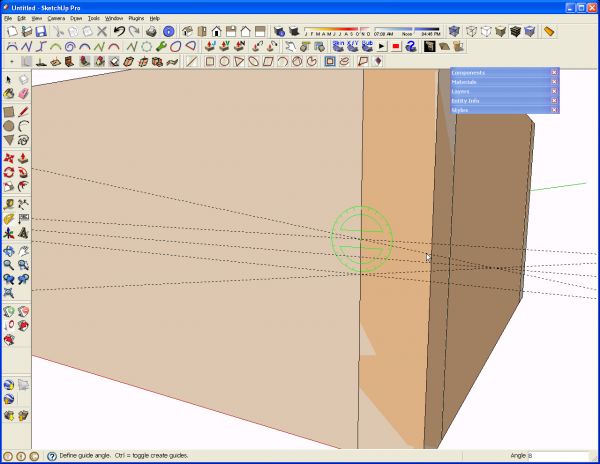Screen dimensions: 600x464
Task: Adjust the shadow month slider
Action: tap(337, 29)
